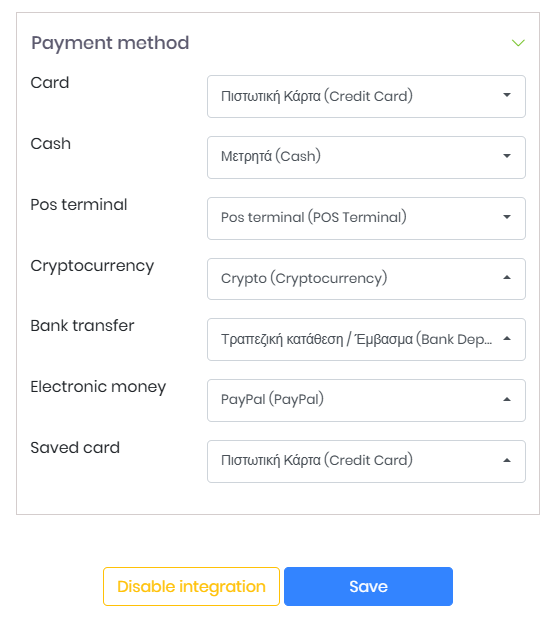Click the truncated Bank Dep... value text
The image size is (554, 617).
(x=356, y=339)
